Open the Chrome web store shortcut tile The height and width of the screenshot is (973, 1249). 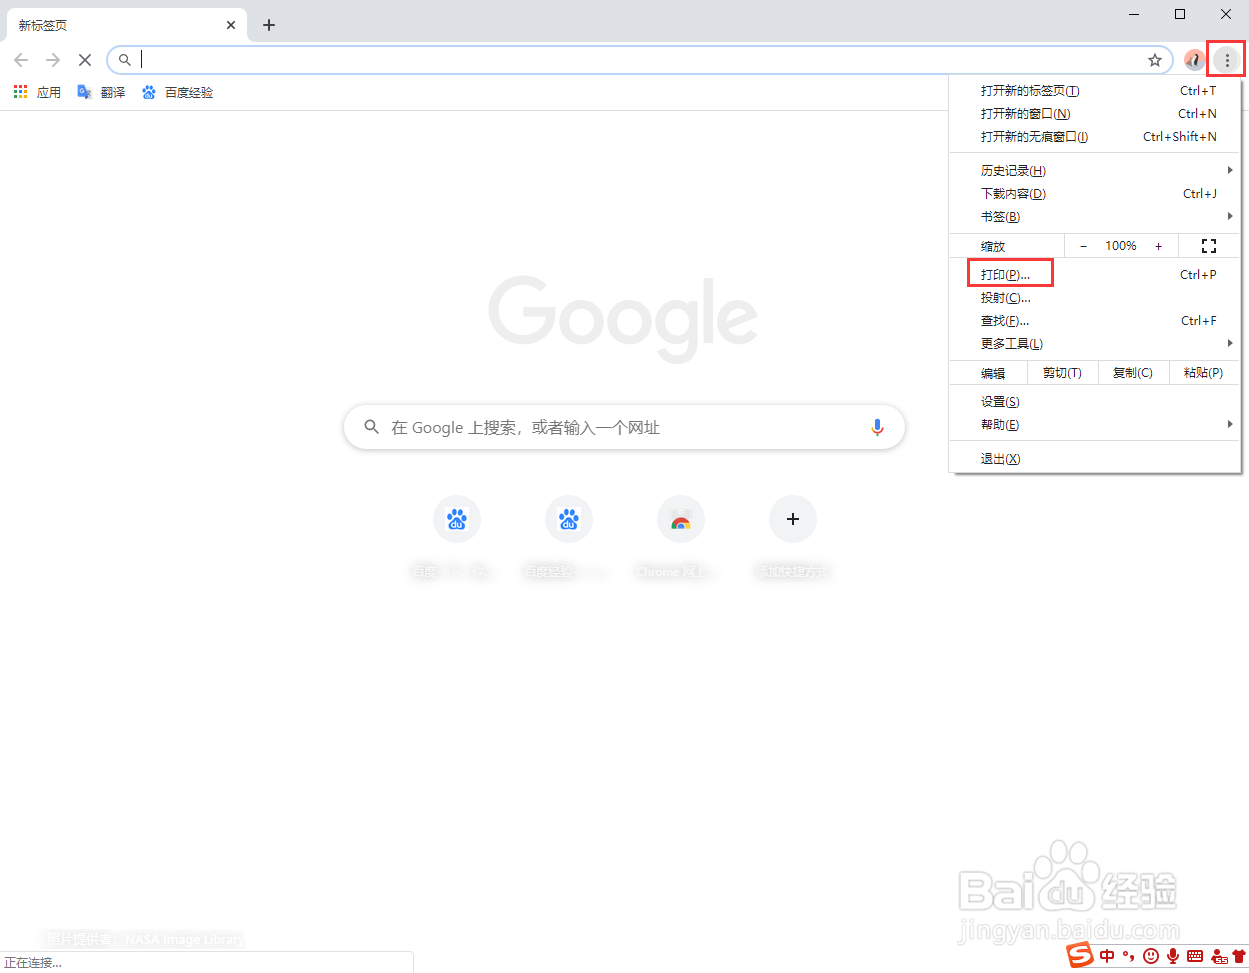tap(681, 520)
